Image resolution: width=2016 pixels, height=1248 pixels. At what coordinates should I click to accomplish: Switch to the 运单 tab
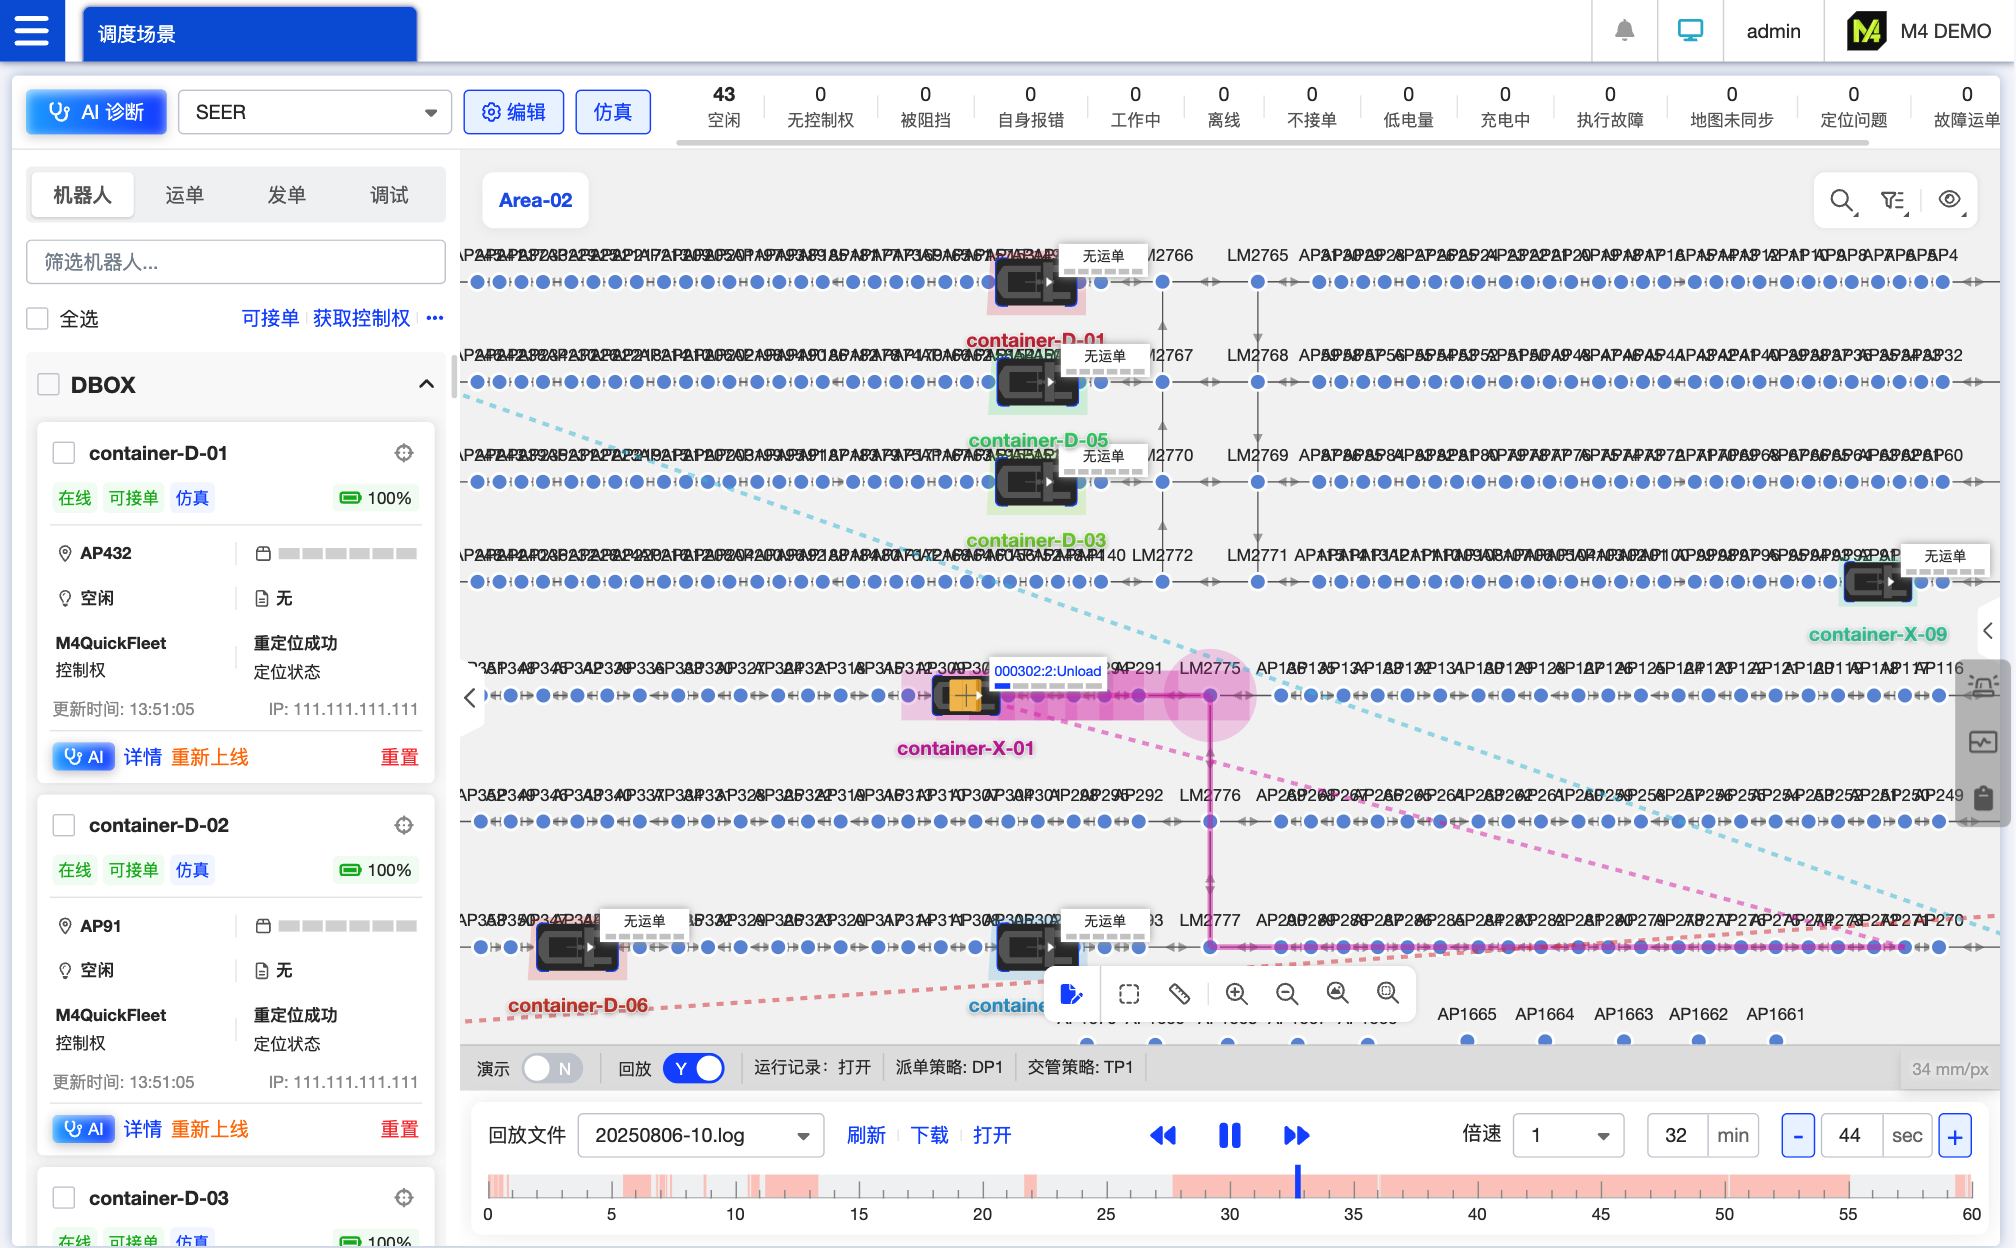coord(184,195)
